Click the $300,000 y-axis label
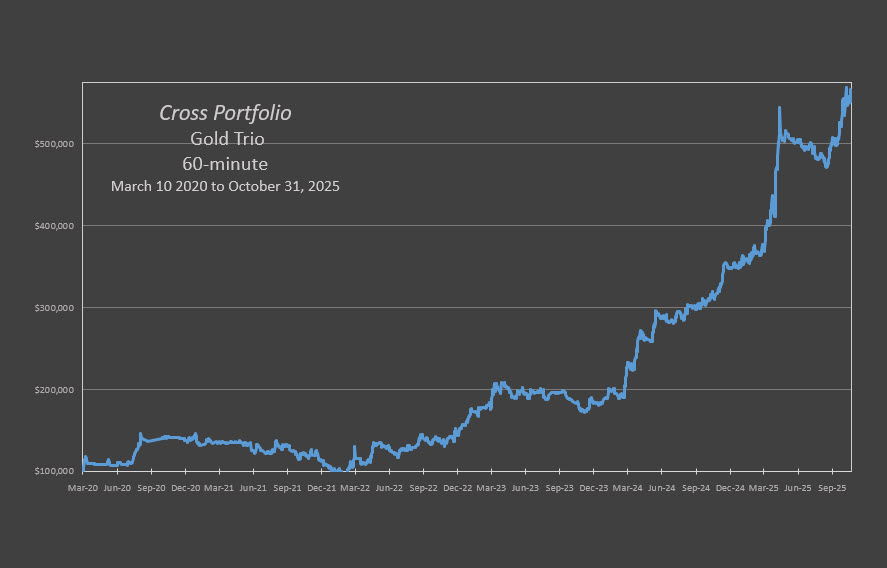The image size is (887, 568). 54,308
